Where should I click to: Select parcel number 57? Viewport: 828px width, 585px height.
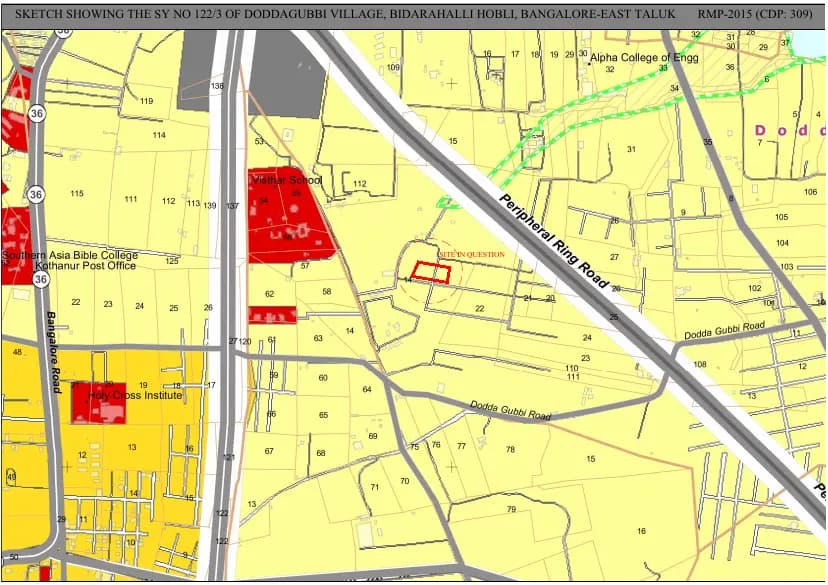point(305,266)
